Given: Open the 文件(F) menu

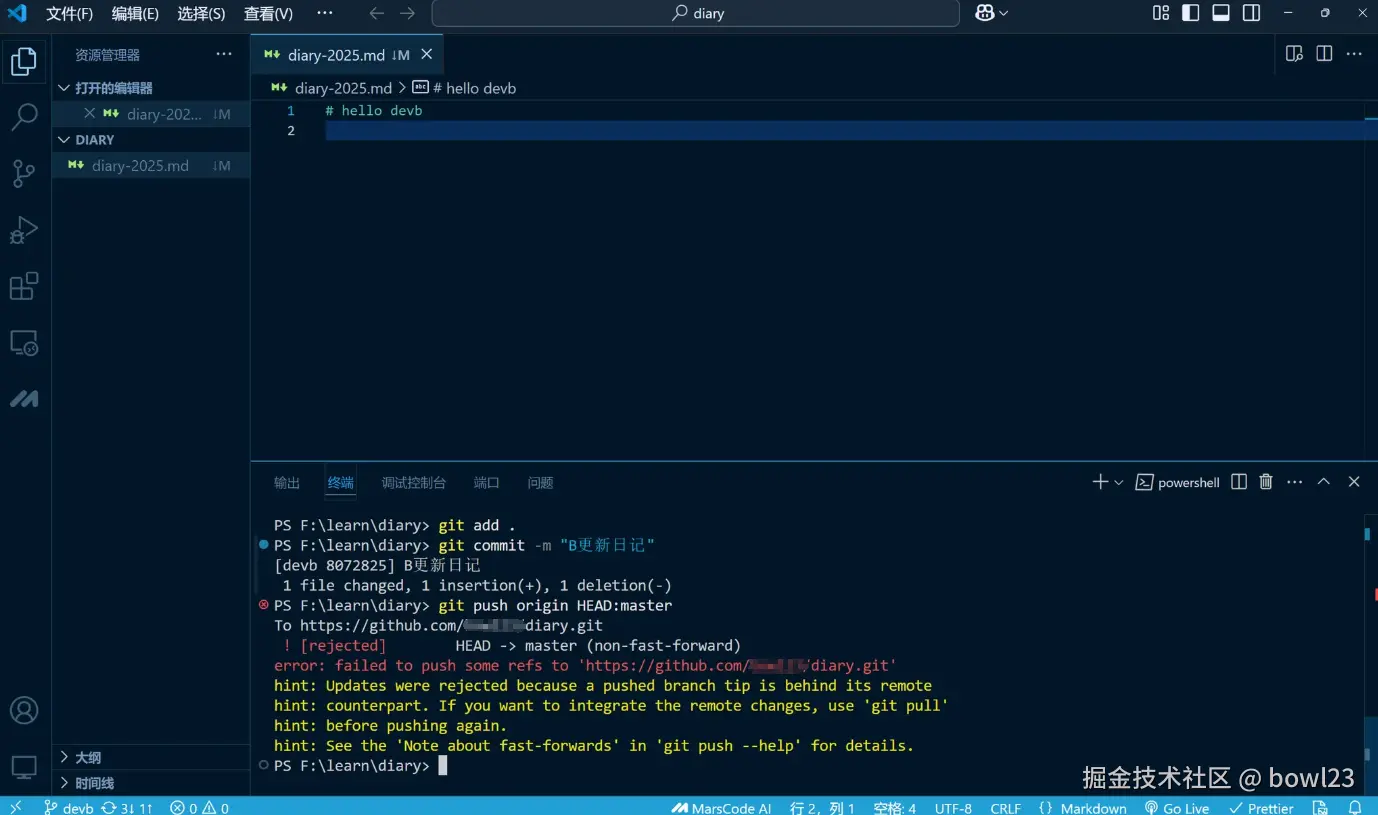Looking at the screenshot, I should click(x=69, y=13).
